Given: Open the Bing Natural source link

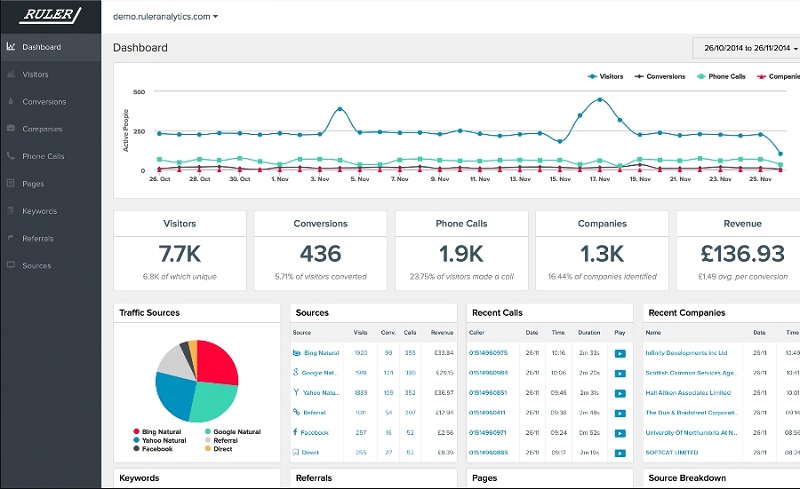Looking at the screenshot, I should [321, 353].
